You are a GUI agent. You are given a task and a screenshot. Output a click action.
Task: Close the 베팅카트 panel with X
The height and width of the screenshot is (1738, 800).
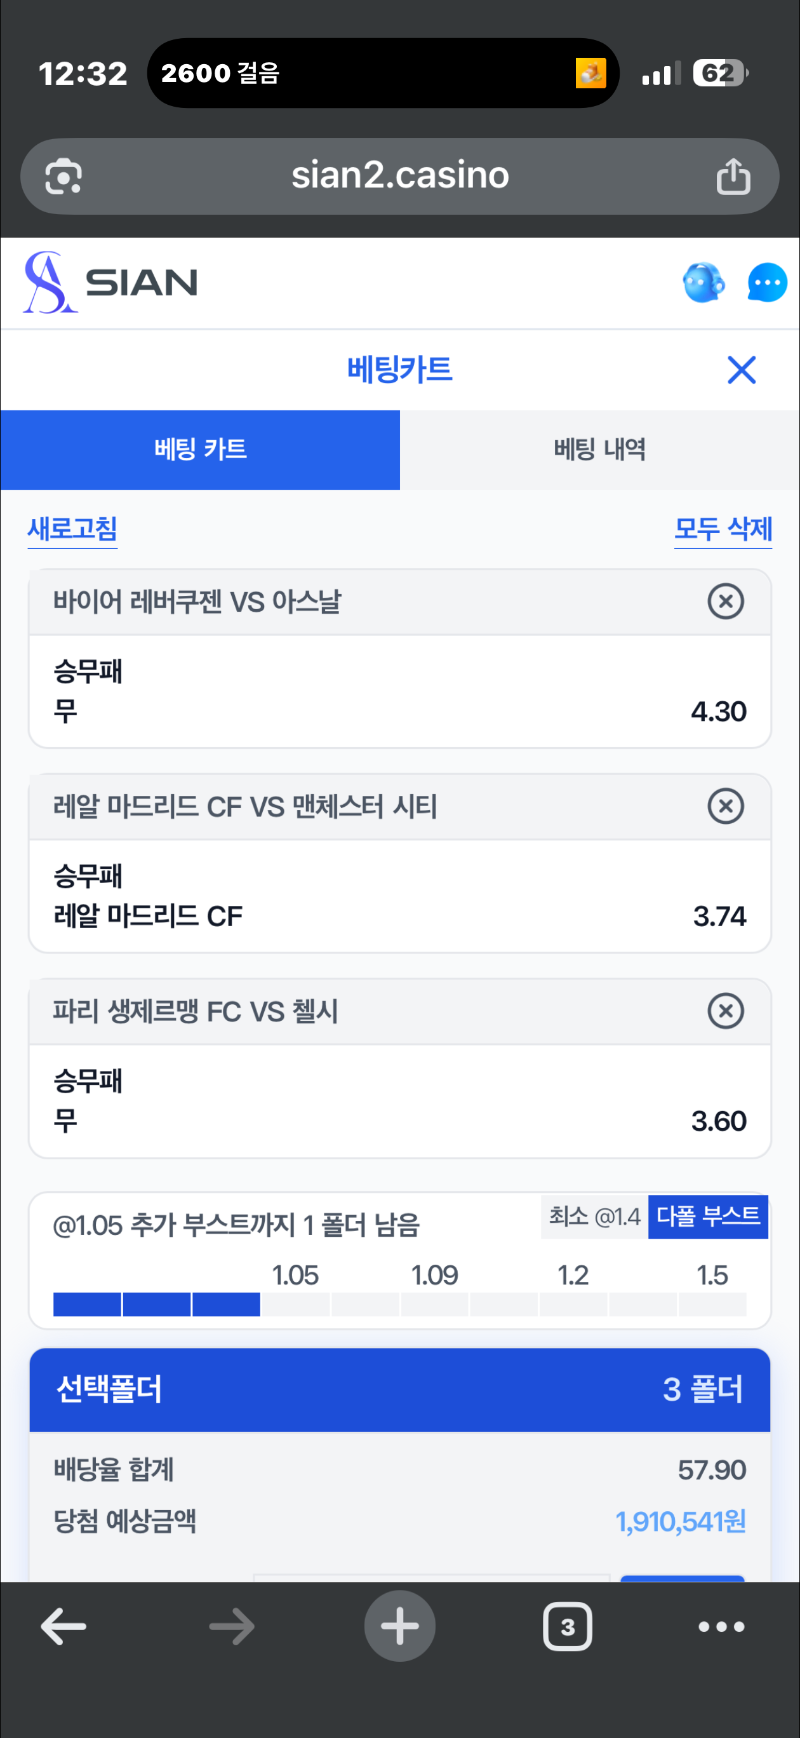[x=742, y=370]
